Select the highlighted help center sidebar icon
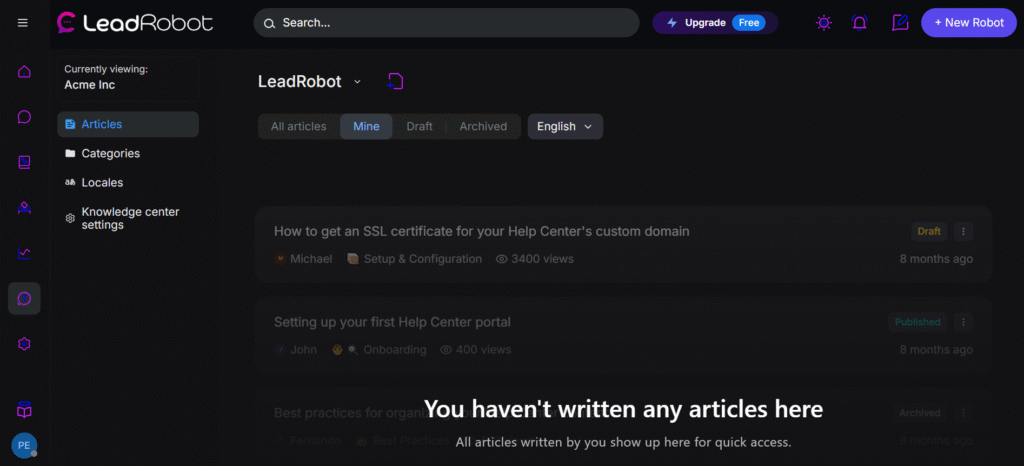This screenshot has width=1024, height=466. pyautogui.click(x=24, y=299)
